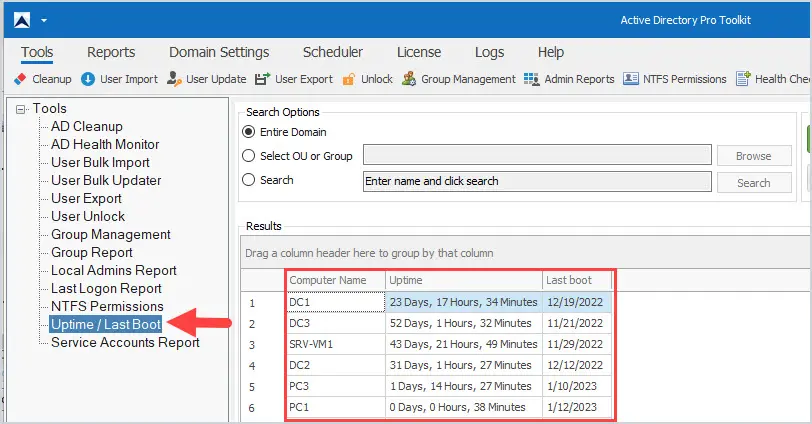
Task: Select the Search radio button
Action: point(249,180)
